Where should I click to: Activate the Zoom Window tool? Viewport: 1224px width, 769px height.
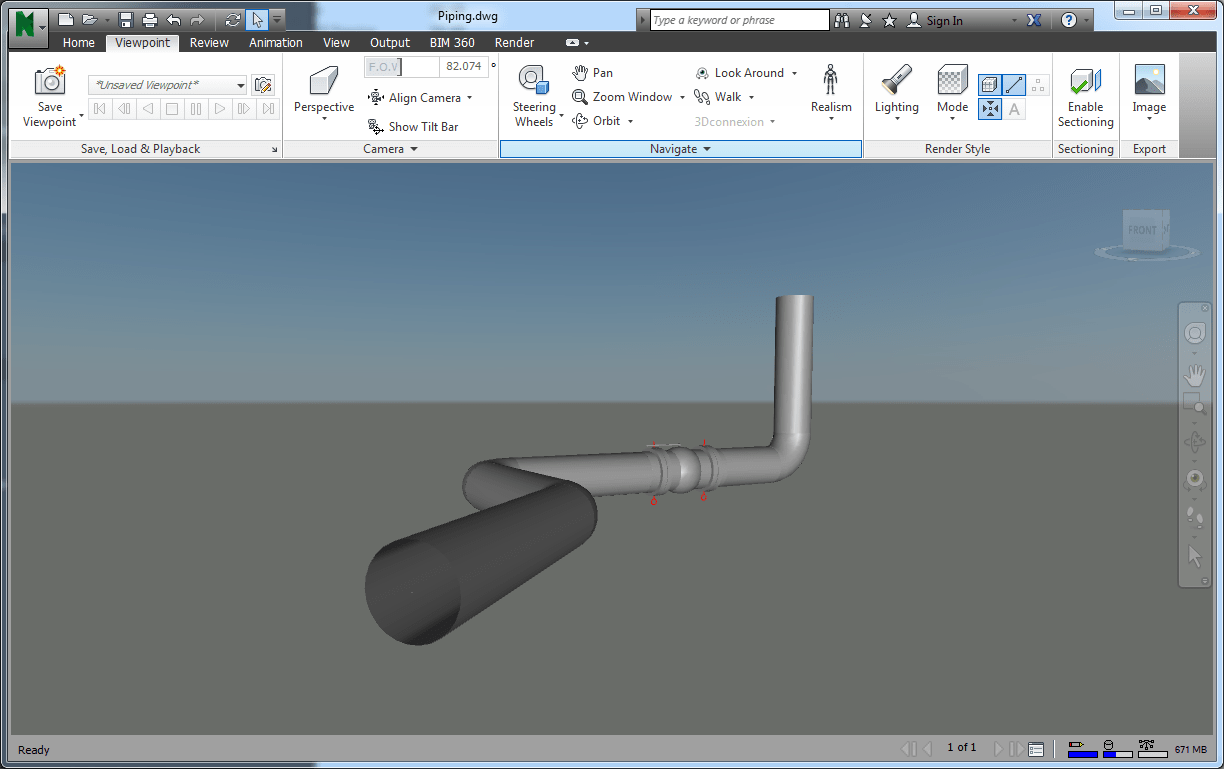(621, 97)
